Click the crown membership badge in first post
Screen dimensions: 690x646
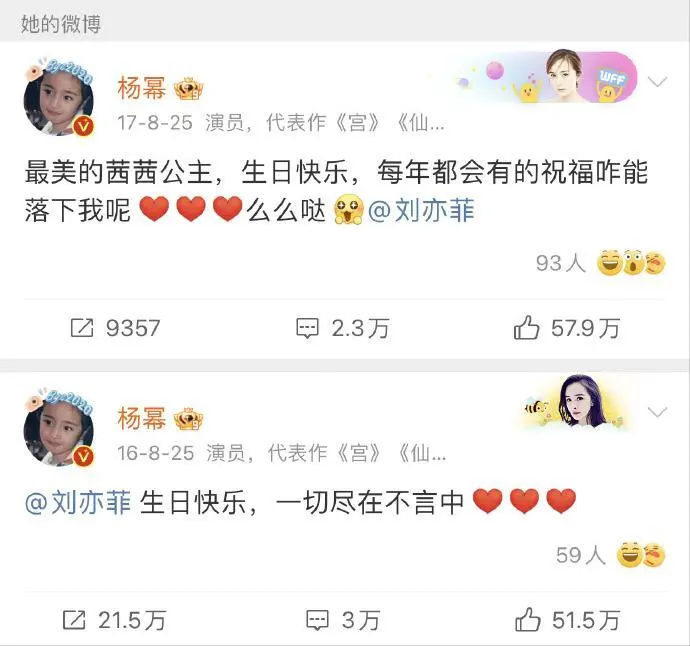coord(188,88)
